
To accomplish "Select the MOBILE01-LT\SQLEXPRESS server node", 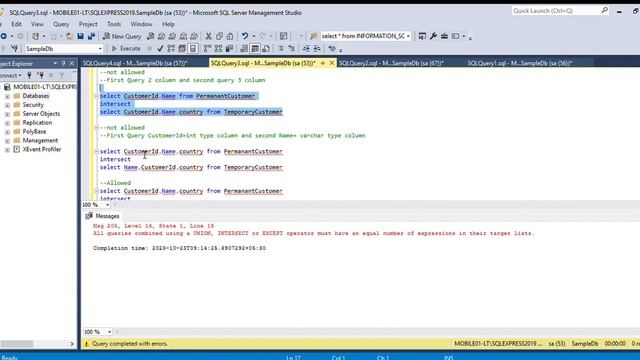I will [44, 87].
